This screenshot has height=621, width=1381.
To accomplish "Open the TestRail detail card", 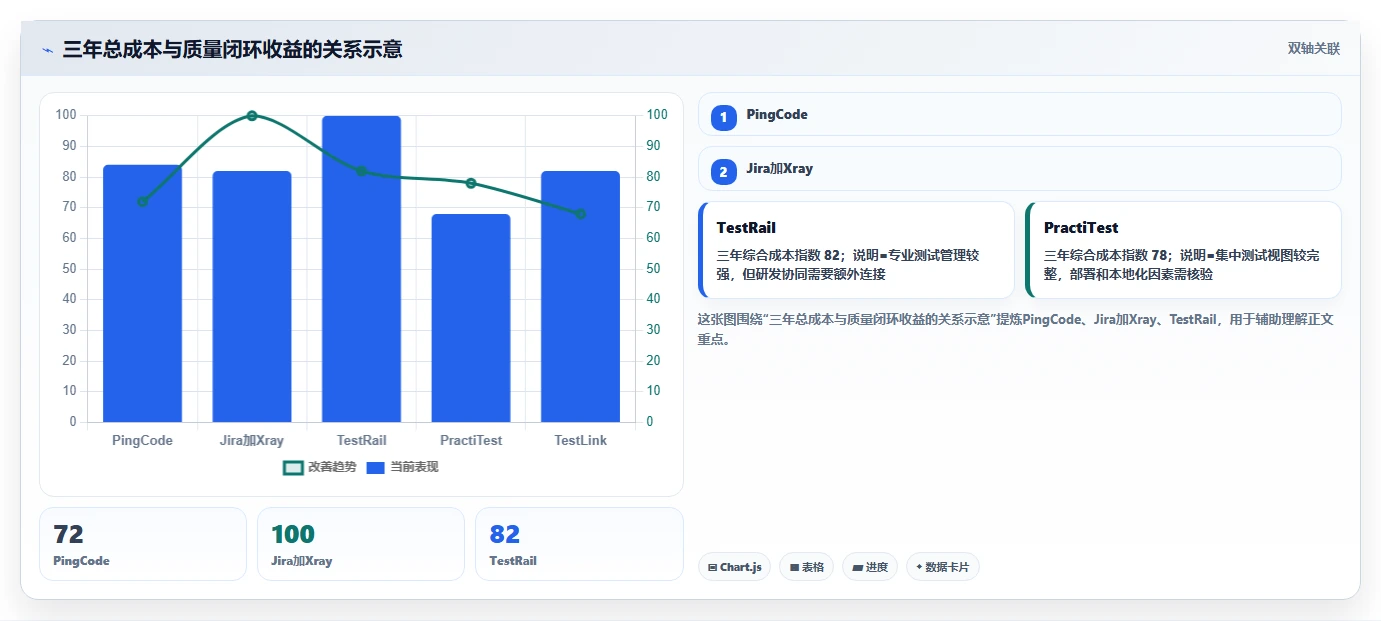I will tap(856, 250).
